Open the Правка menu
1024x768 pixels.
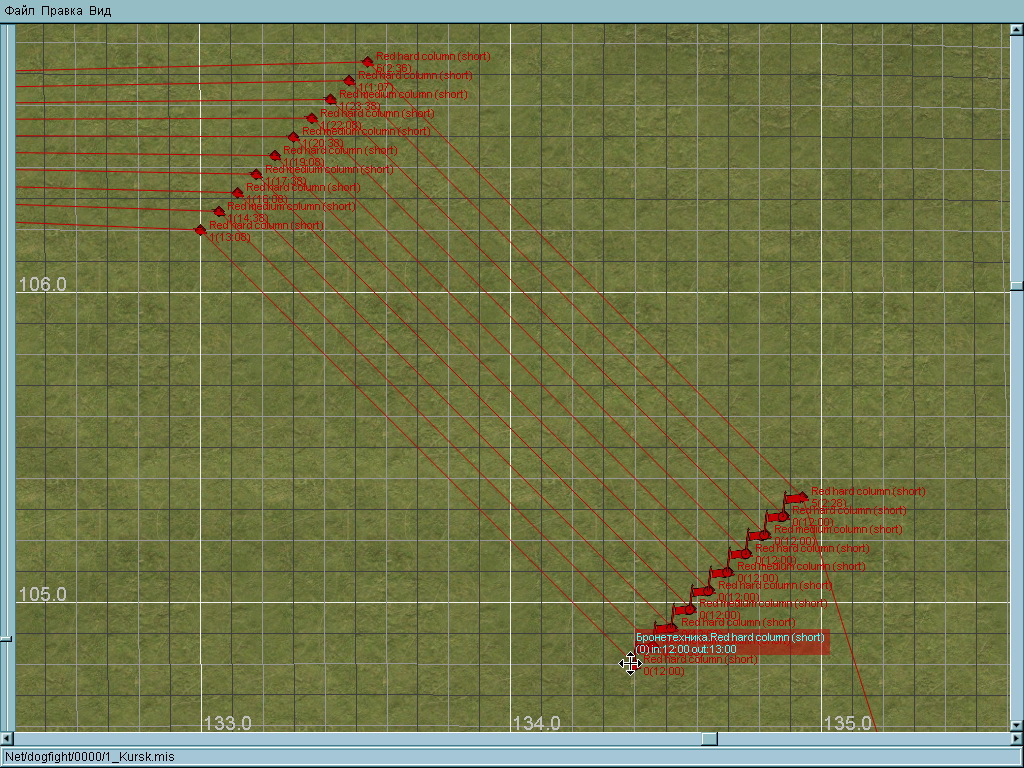pos(62,11)
